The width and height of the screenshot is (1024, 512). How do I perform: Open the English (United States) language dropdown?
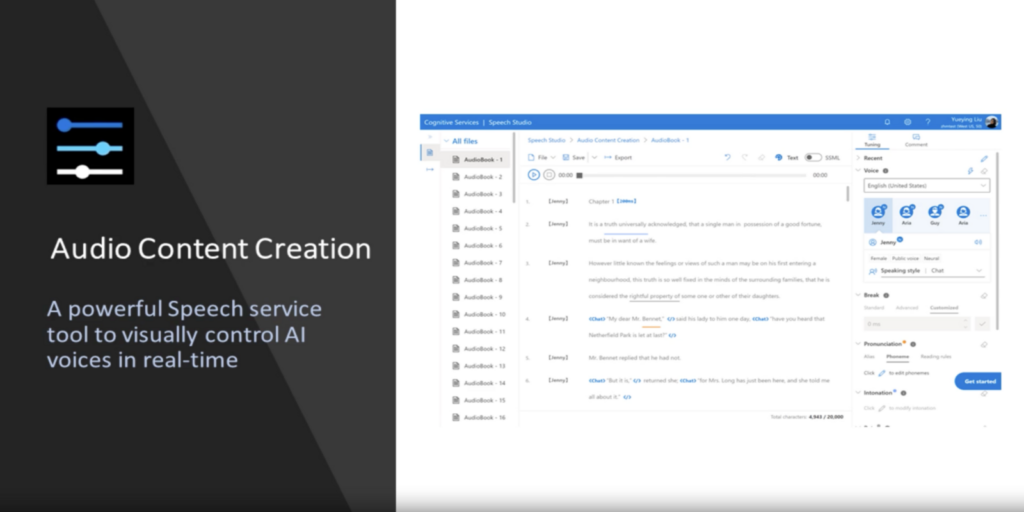(927, 186)
